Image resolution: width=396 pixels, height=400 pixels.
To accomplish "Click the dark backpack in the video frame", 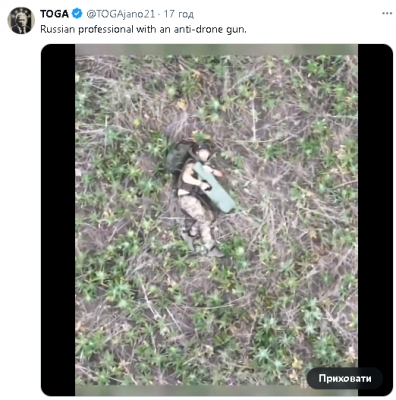I will tap(177, 157).
